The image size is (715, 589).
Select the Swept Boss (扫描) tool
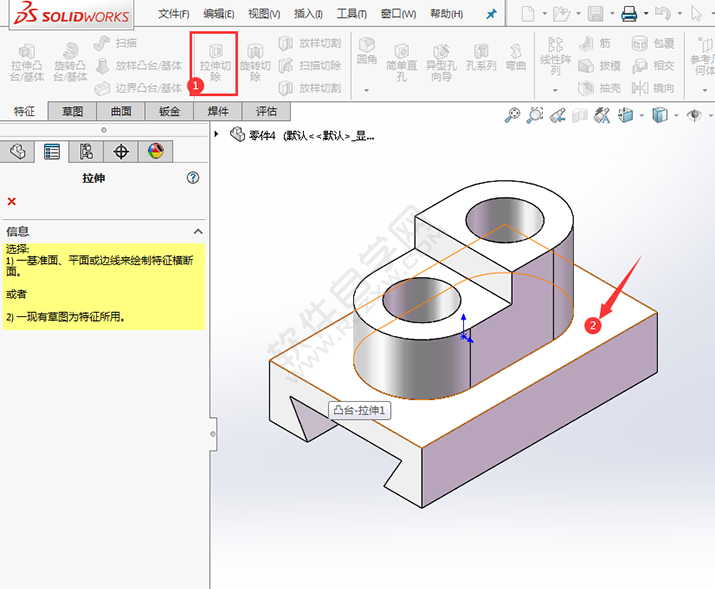tap(115, 43)
